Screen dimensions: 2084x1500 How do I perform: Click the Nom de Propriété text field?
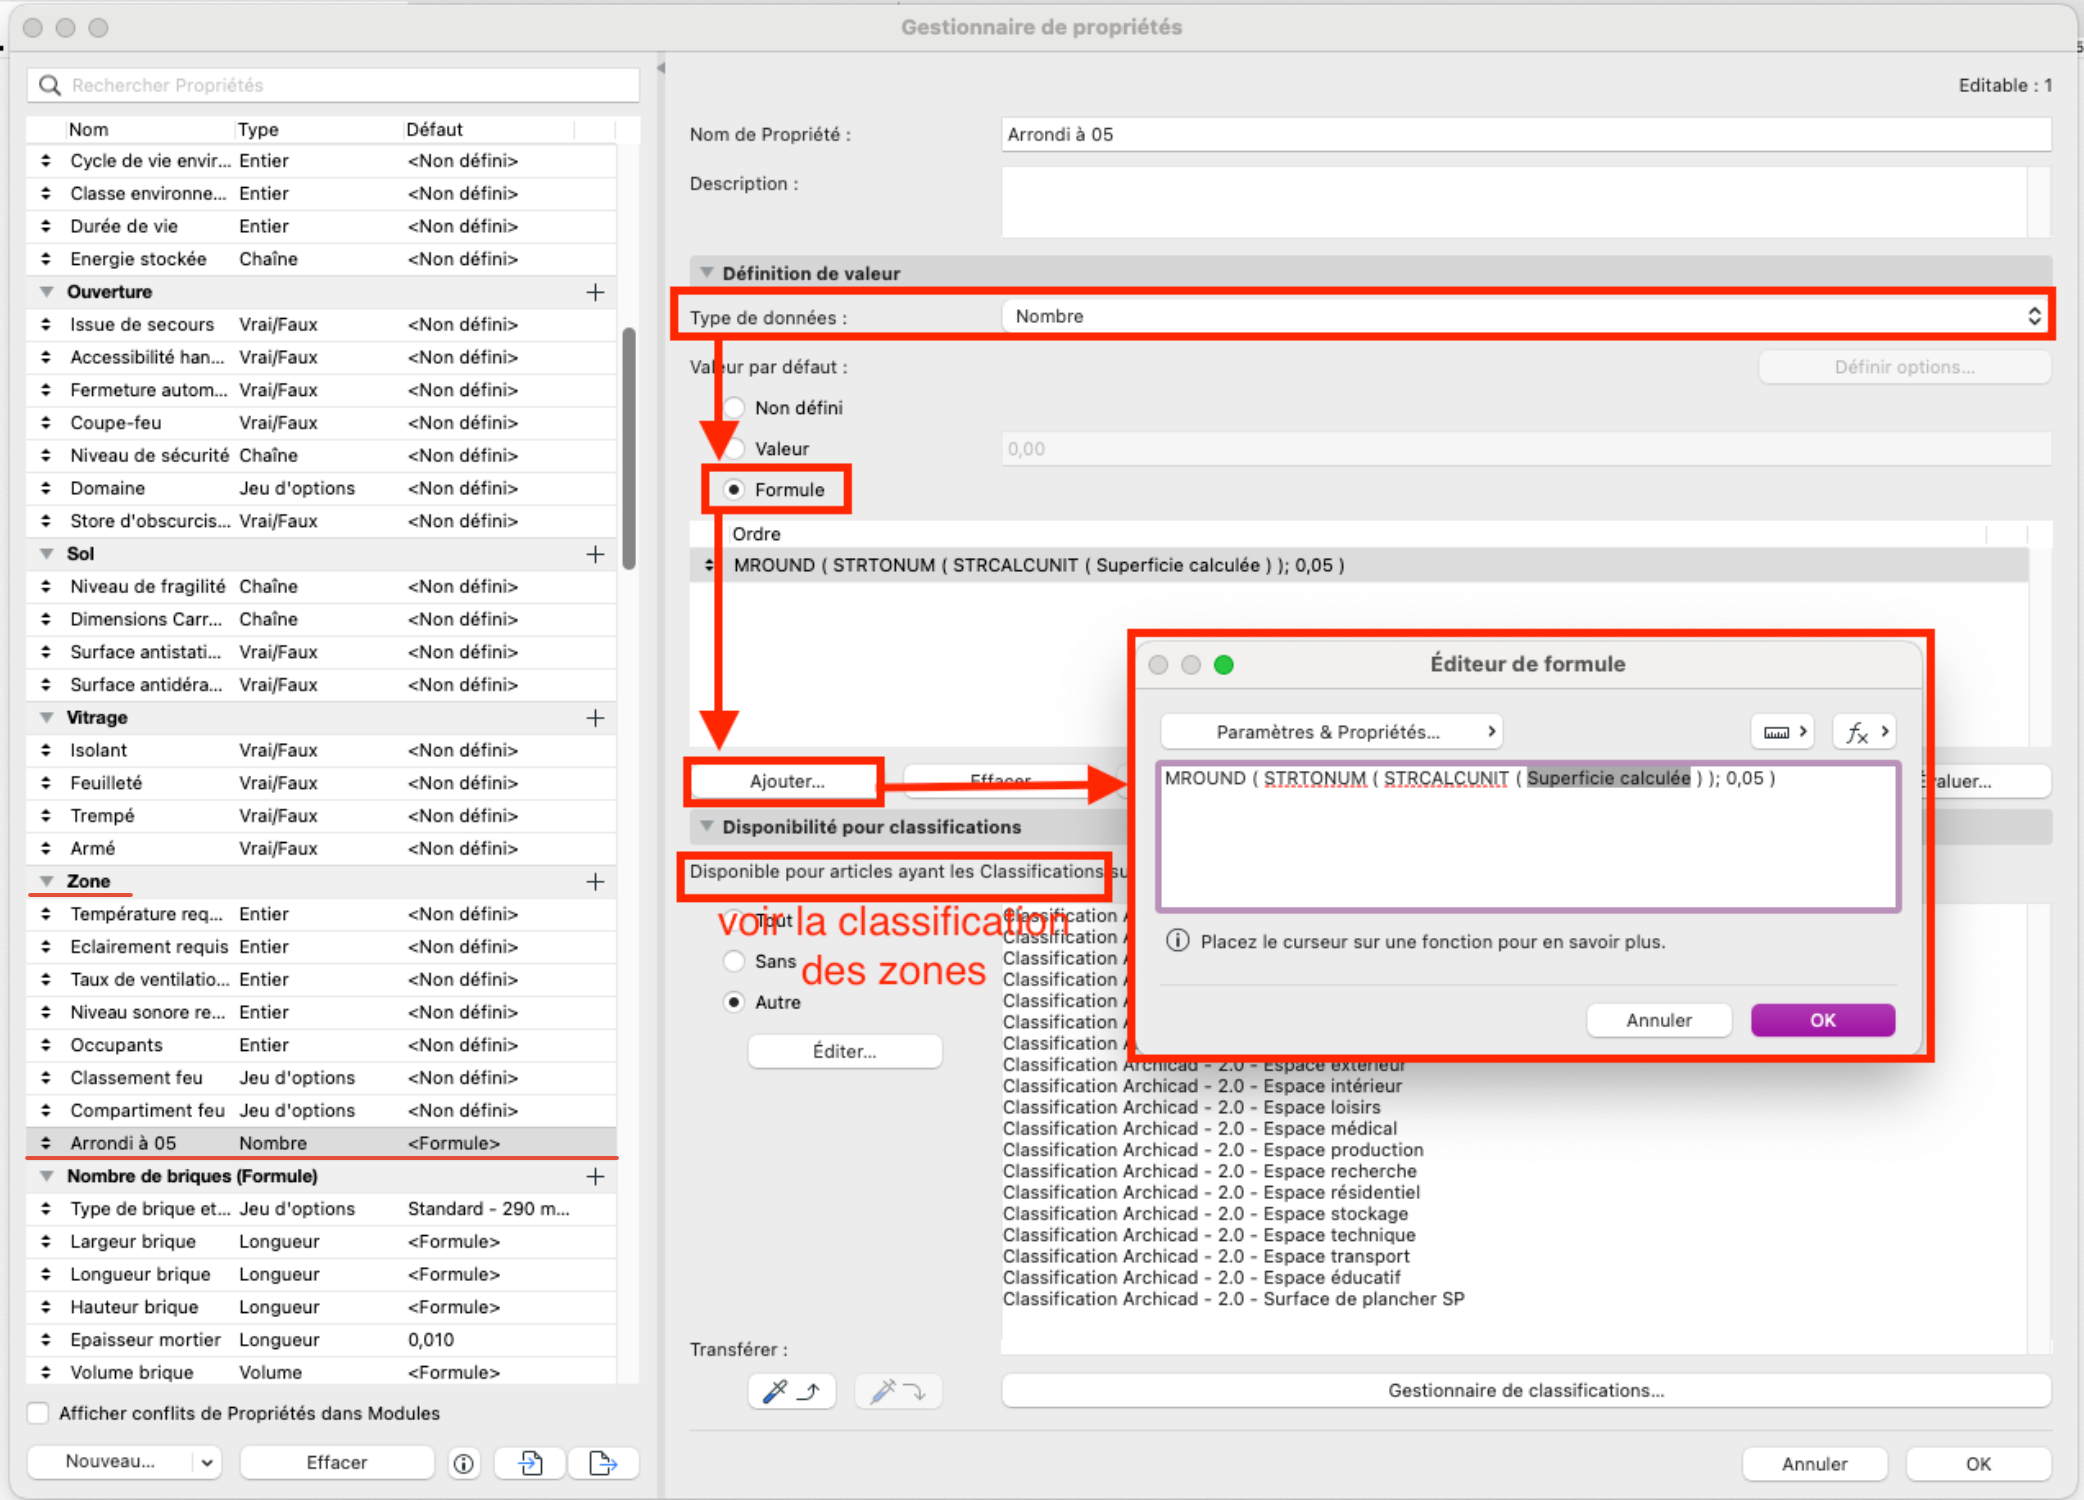tap(1526, 135)
